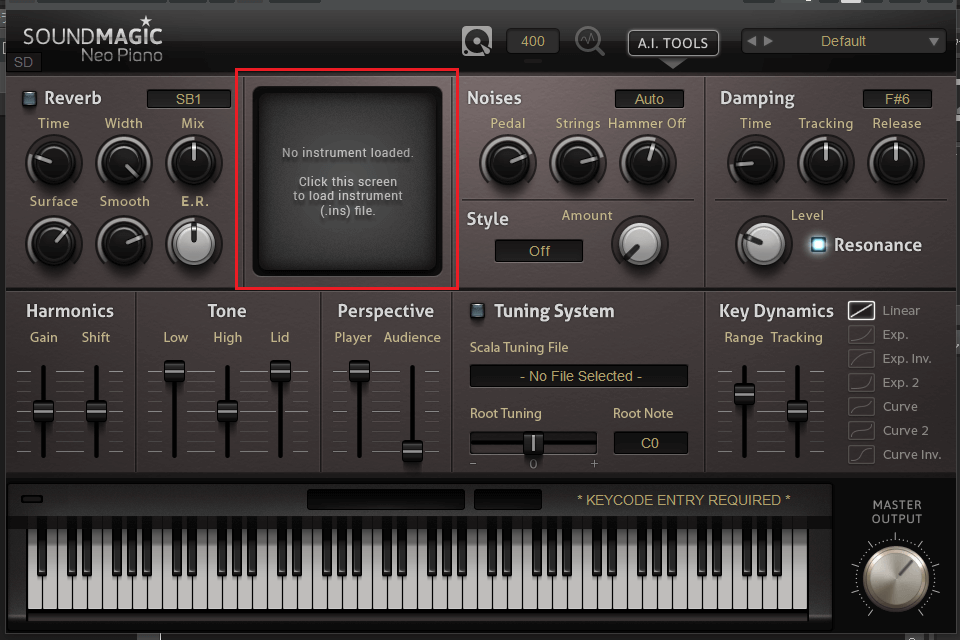Viewport: 960px width, 640px height.
Task: Click the Harmonics Gain slider handle
Action: coord(43,411)
